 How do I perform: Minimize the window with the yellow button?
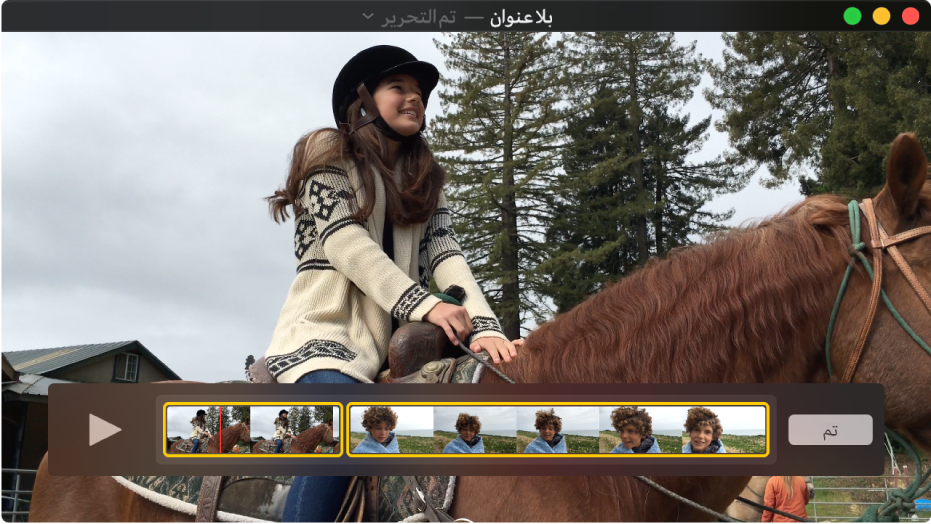pos(881,16)
